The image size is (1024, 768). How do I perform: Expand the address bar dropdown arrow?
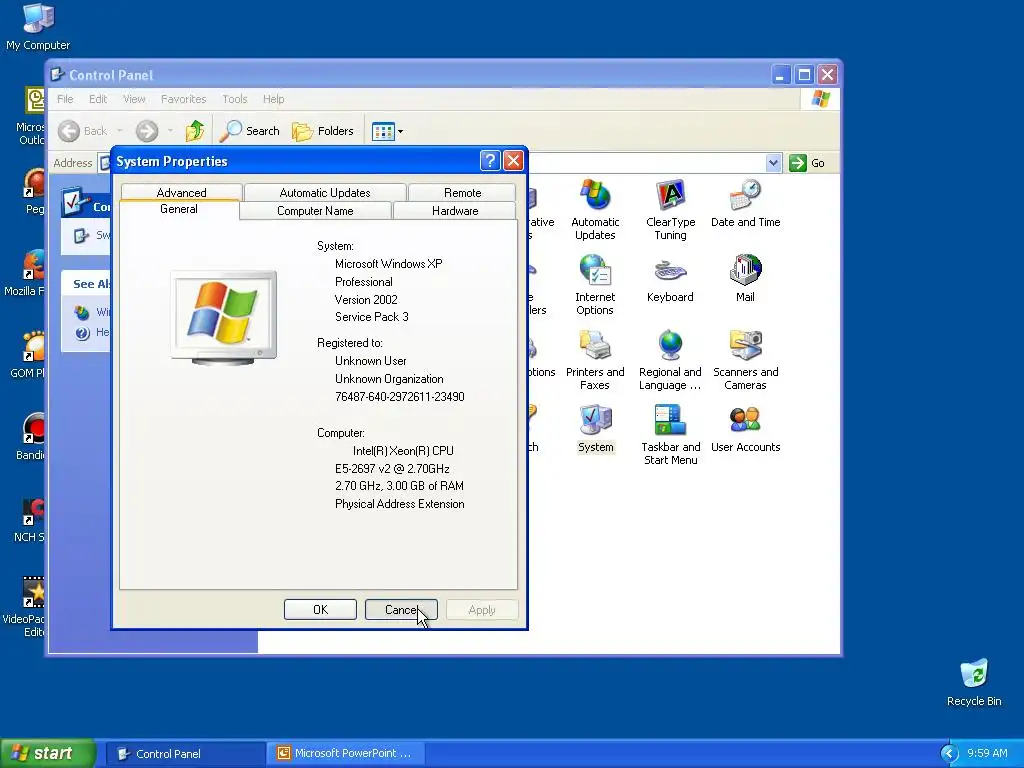pyautogui.click(x=773, y=163)
